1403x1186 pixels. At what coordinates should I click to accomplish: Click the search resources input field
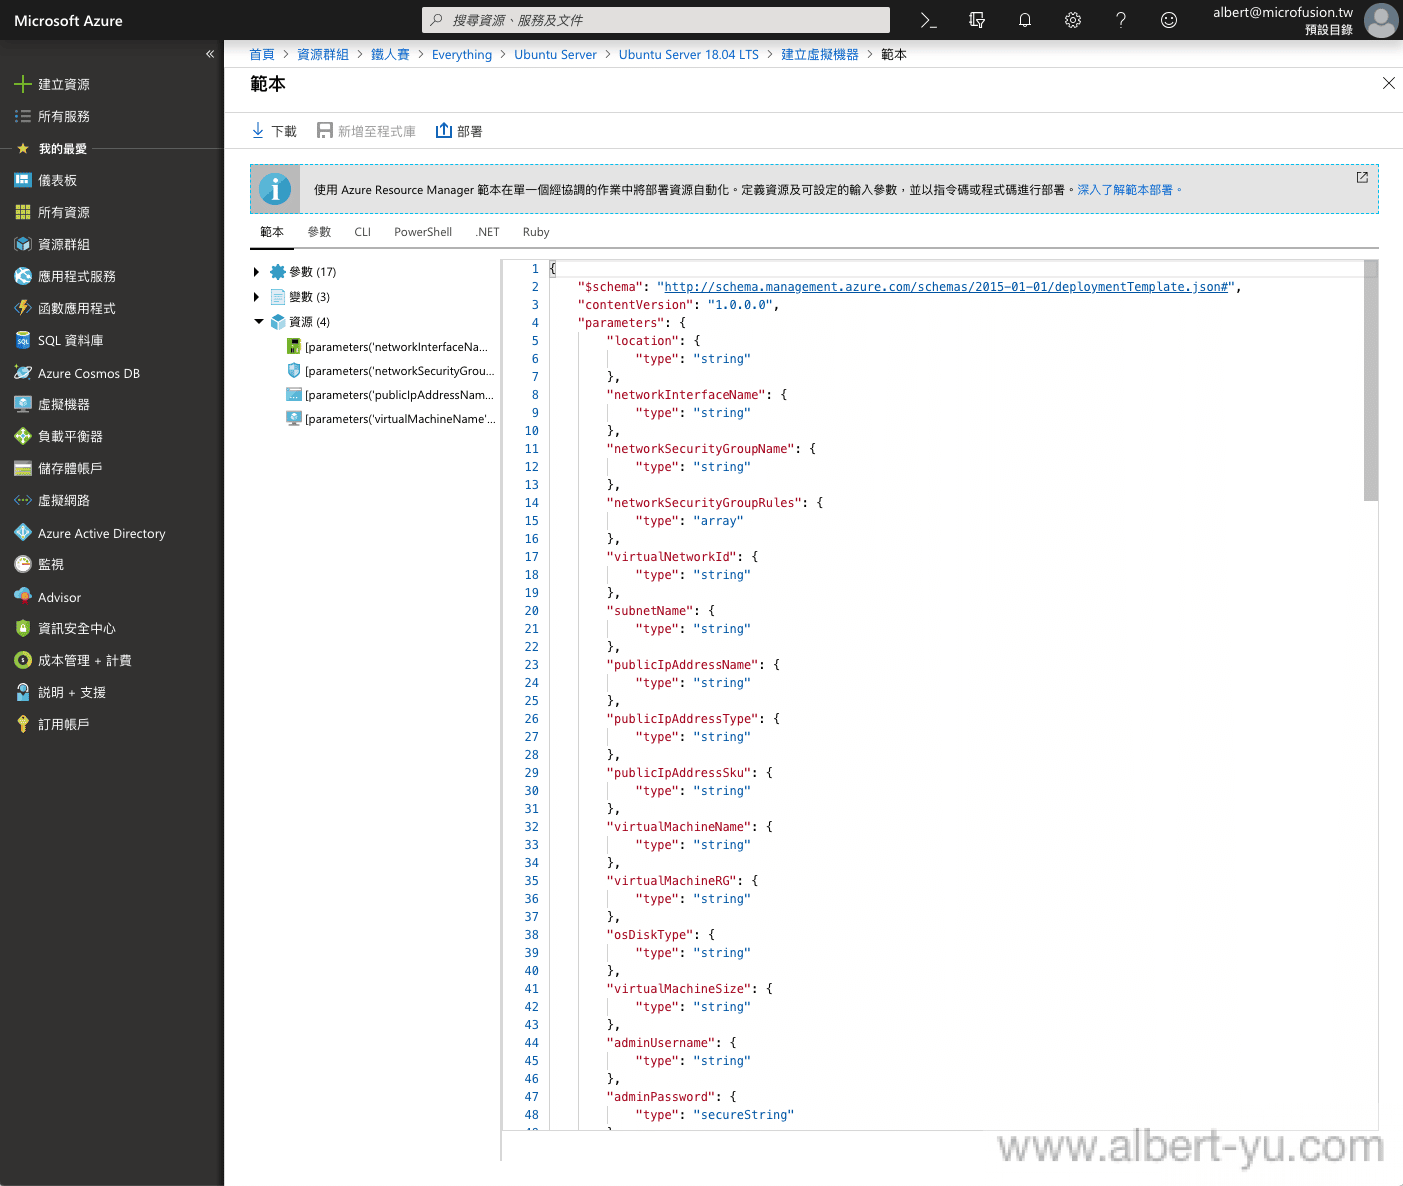pos(656,20)
